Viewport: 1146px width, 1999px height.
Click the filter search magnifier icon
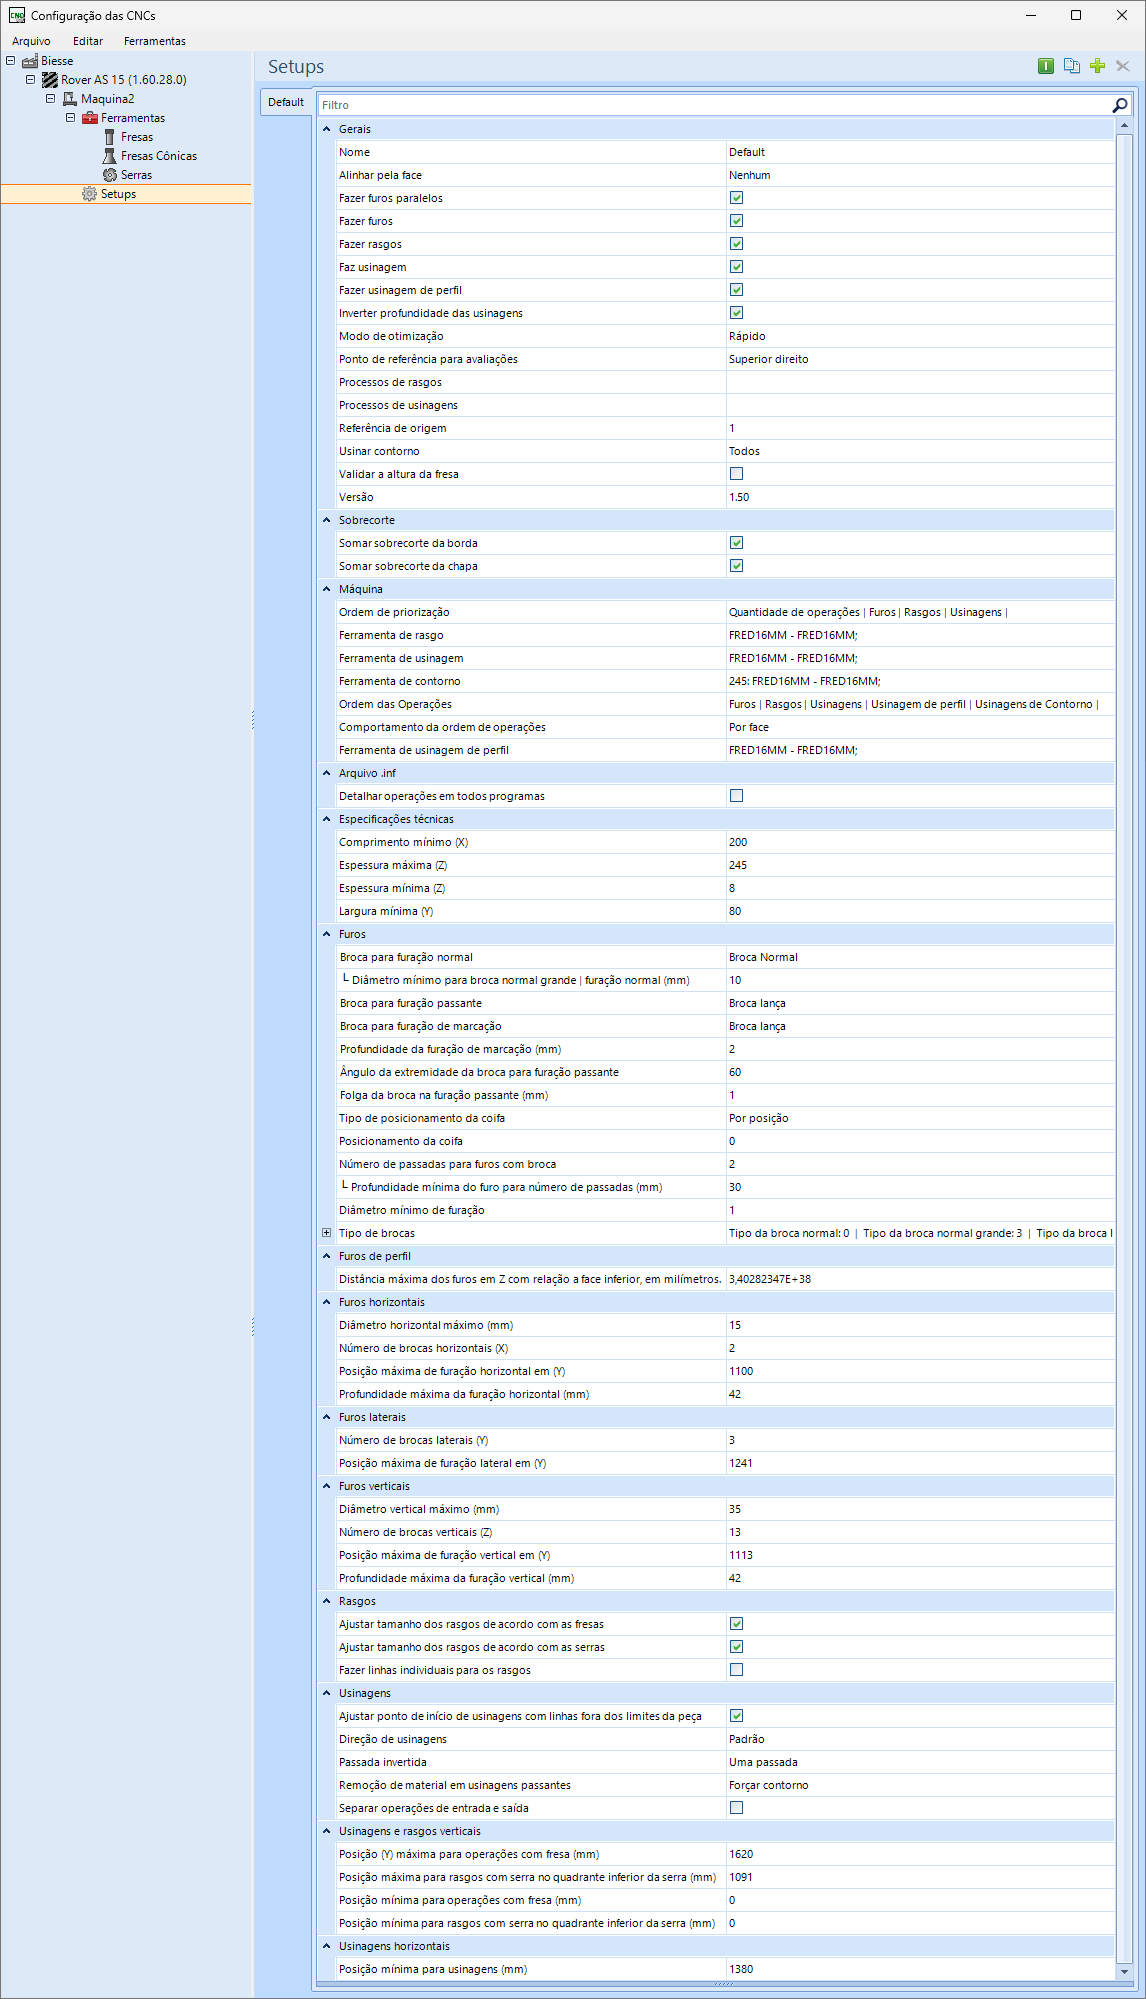(1120, 105)
